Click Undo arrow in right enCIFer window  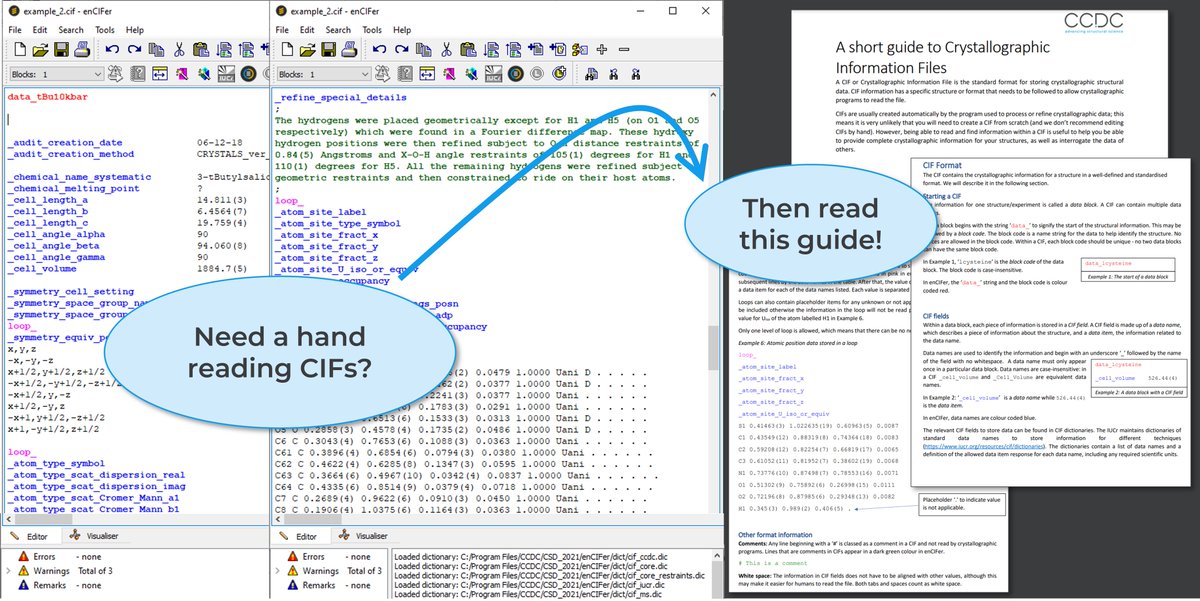(x=379, y=49)
